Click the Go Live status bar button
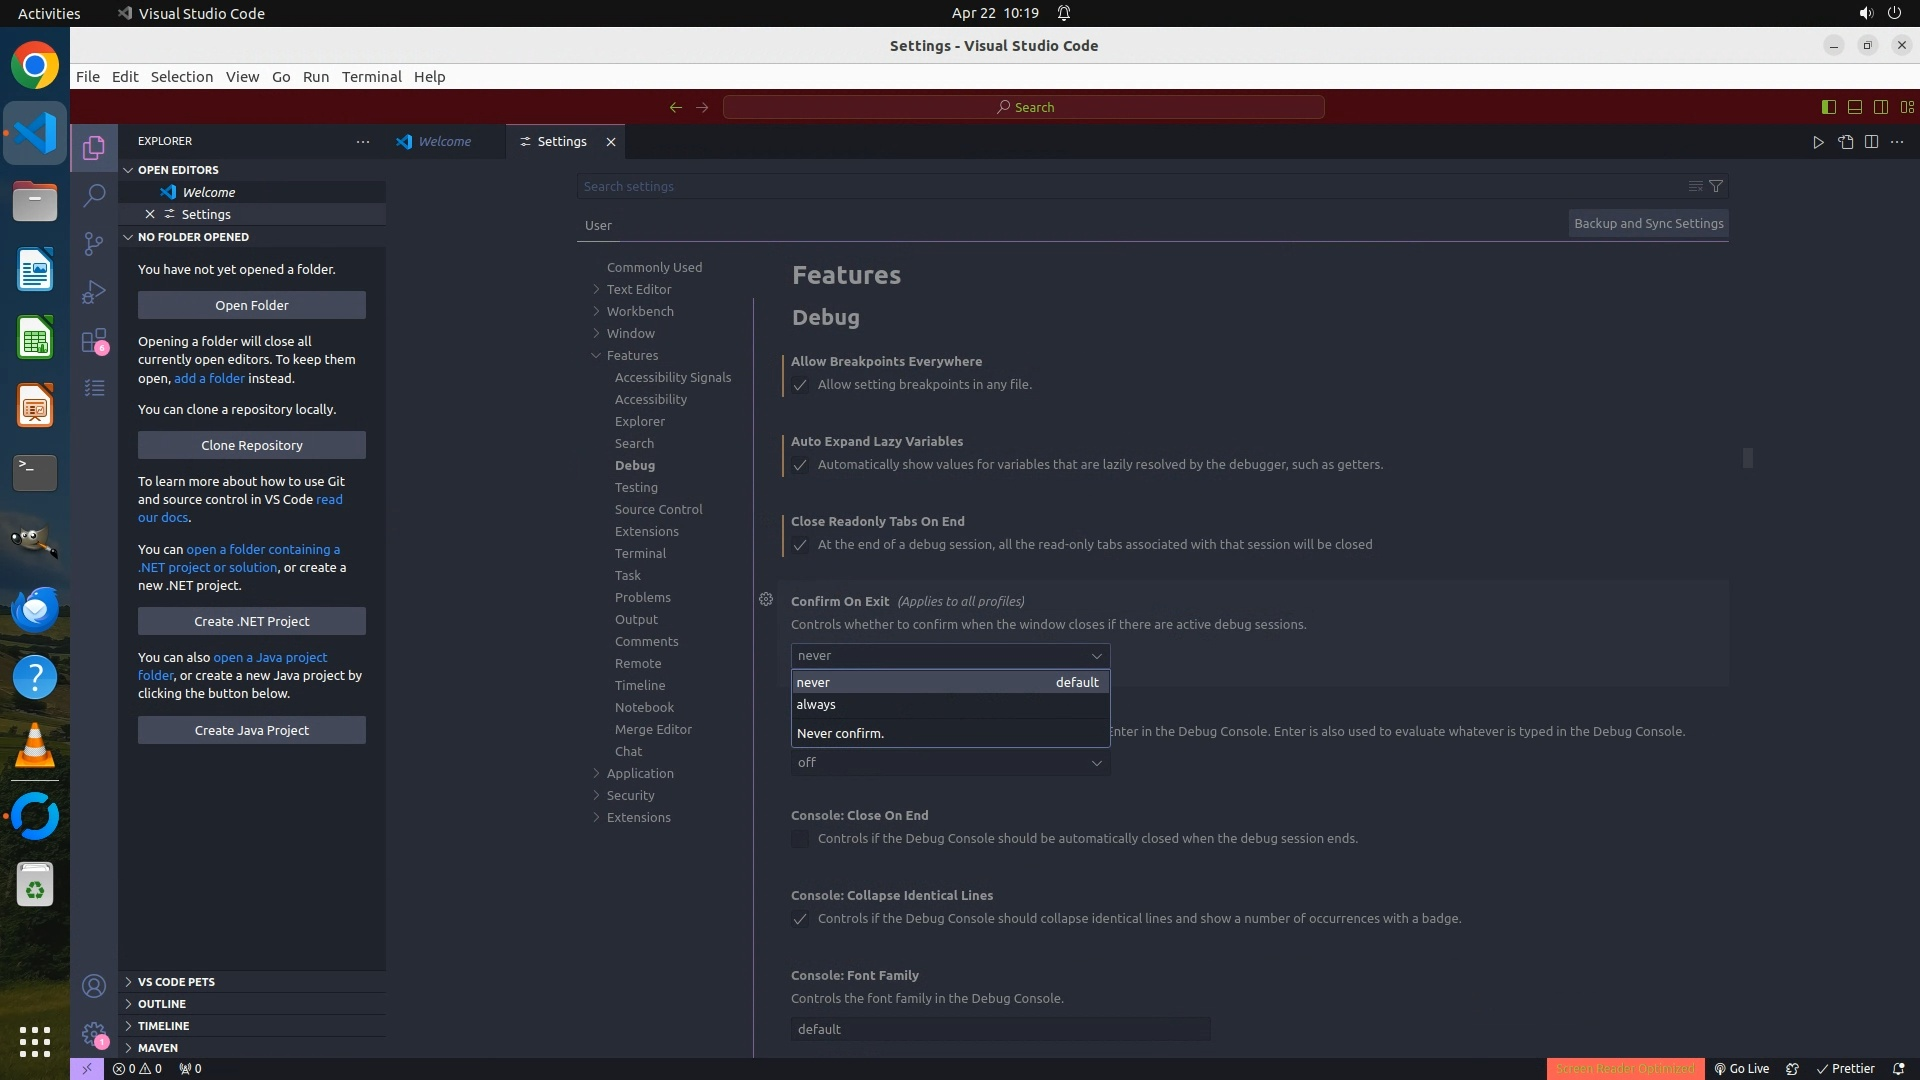1920x1080 pixels. click(1741, 1068)
